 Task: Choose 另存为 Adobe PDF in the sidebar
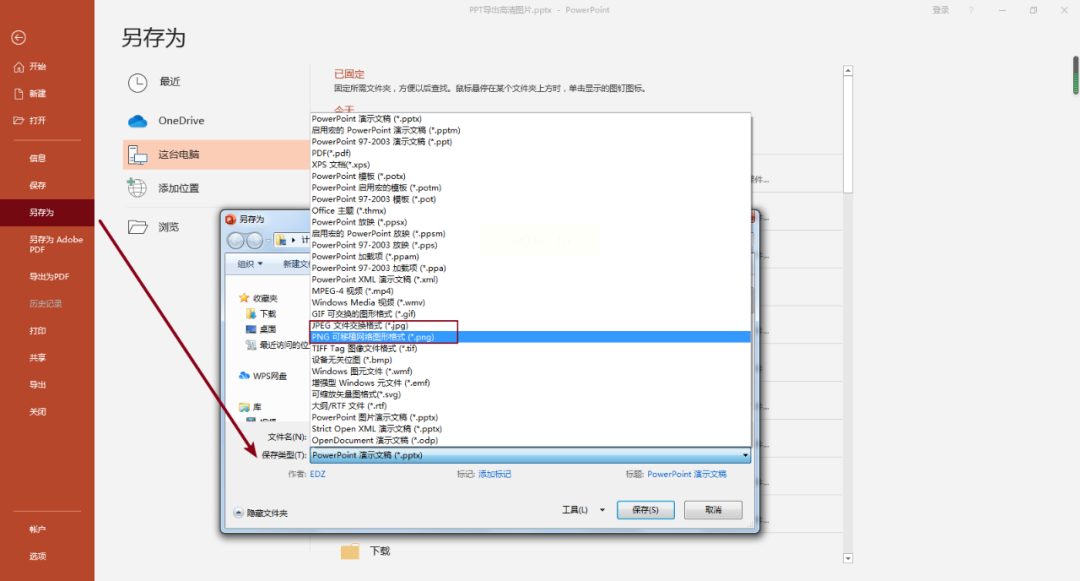pyautogui.click(x=56, y=244)
